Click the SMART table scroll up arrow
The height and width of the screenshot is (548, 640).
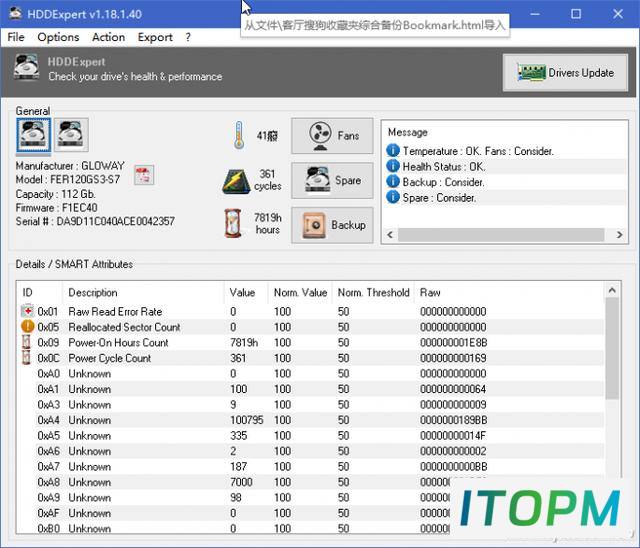pyautogui.click(x=612, y=290)
